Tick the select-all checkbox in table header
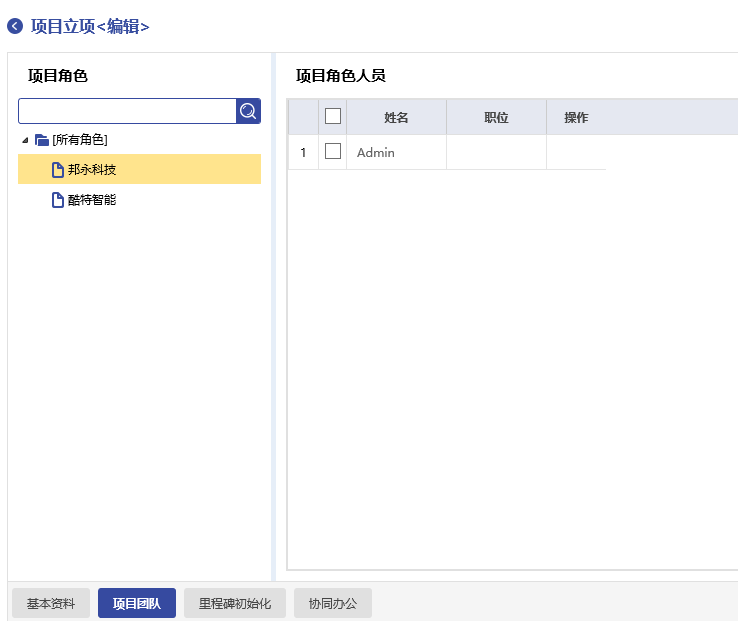738x621 pixels. pos(333,117)
